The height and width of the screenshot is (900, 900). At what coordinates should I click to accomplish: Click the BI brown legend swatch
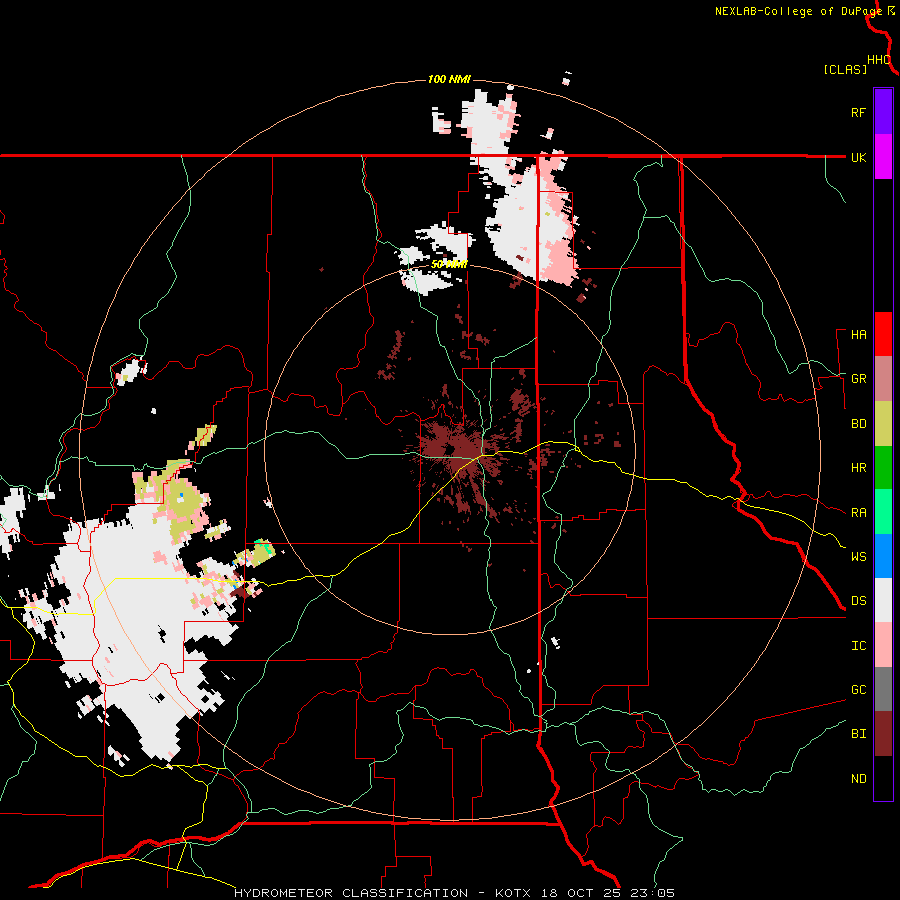click(883, 734)
